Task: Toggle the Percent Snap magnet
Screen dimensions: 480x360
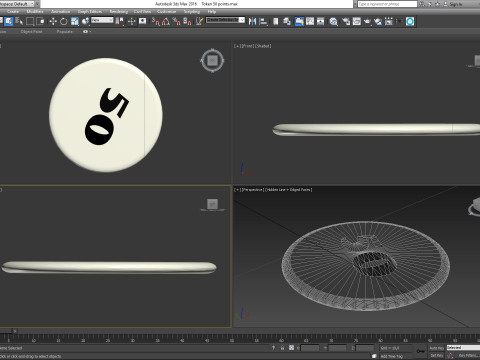Action: click(177, 22)
